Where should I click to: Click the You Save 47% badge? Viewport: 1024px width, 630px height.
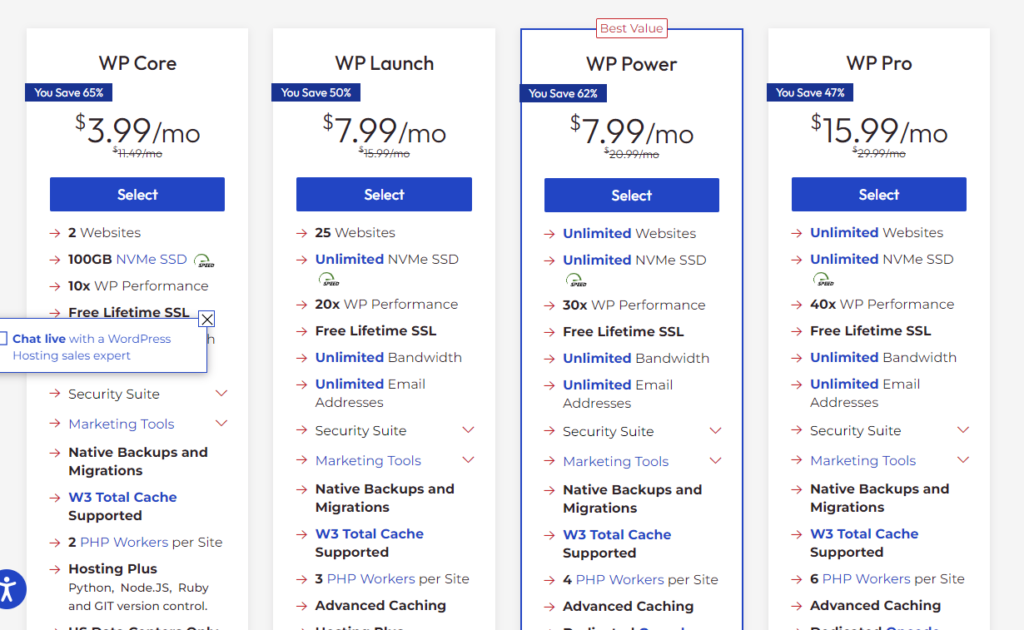coord(810,92)
